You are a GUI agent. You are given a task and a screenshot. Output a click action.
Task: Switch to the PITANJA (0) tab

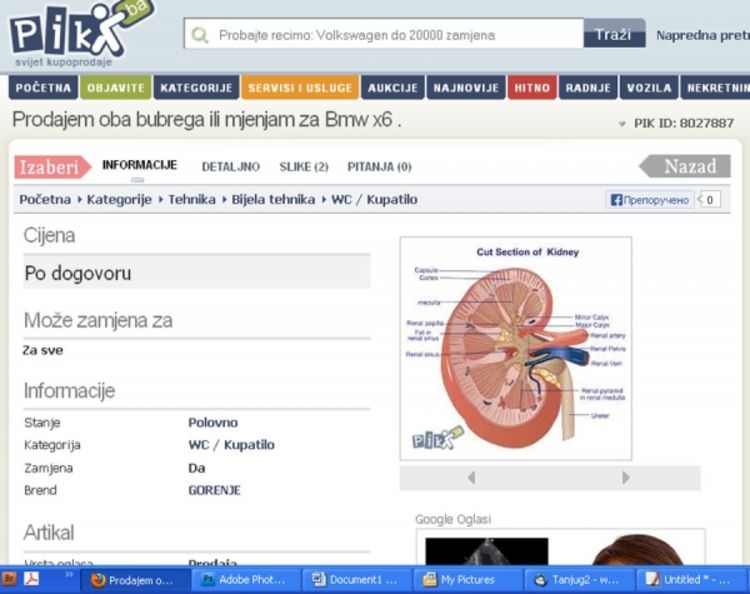(x=379, y=166)
